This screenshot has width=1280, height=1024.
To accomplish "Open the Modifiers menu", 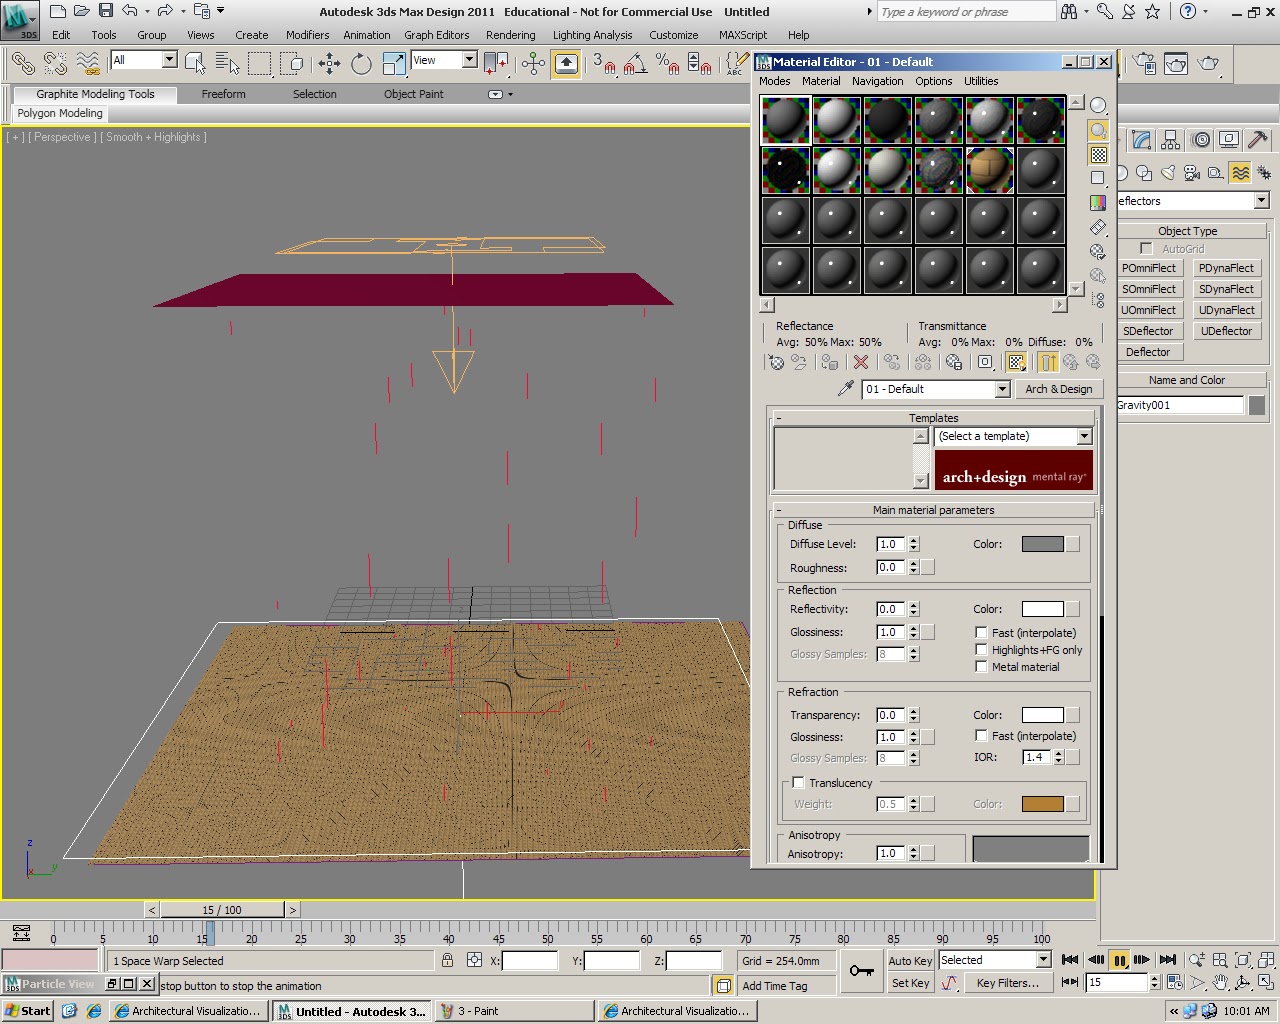I will 307,35.
